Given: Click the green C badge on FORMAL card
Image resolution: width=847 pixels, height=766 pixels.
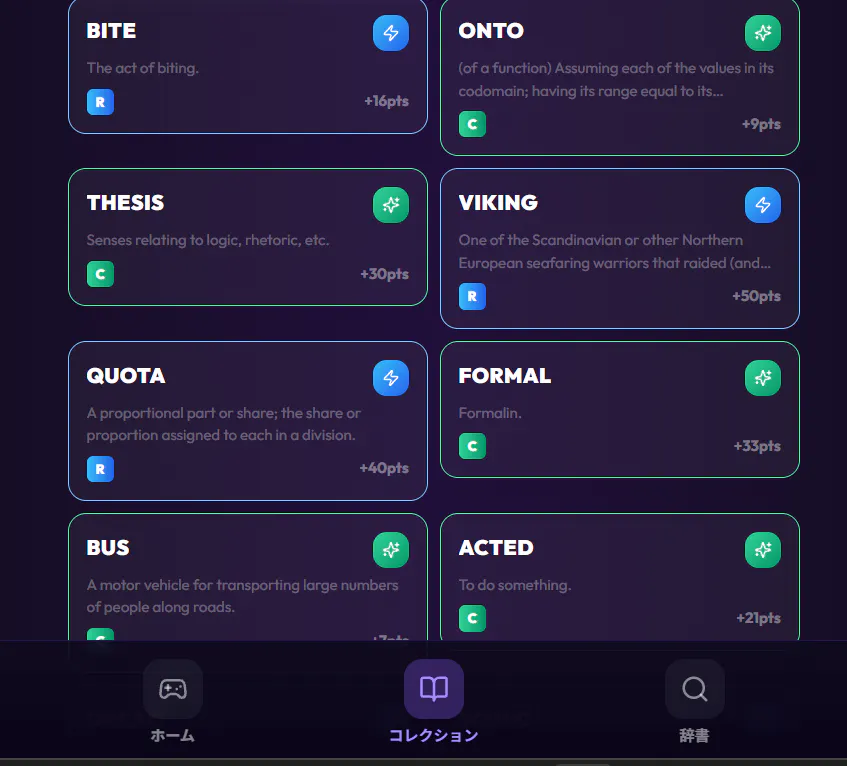Looking at the screenshot, I should point(472,446).
